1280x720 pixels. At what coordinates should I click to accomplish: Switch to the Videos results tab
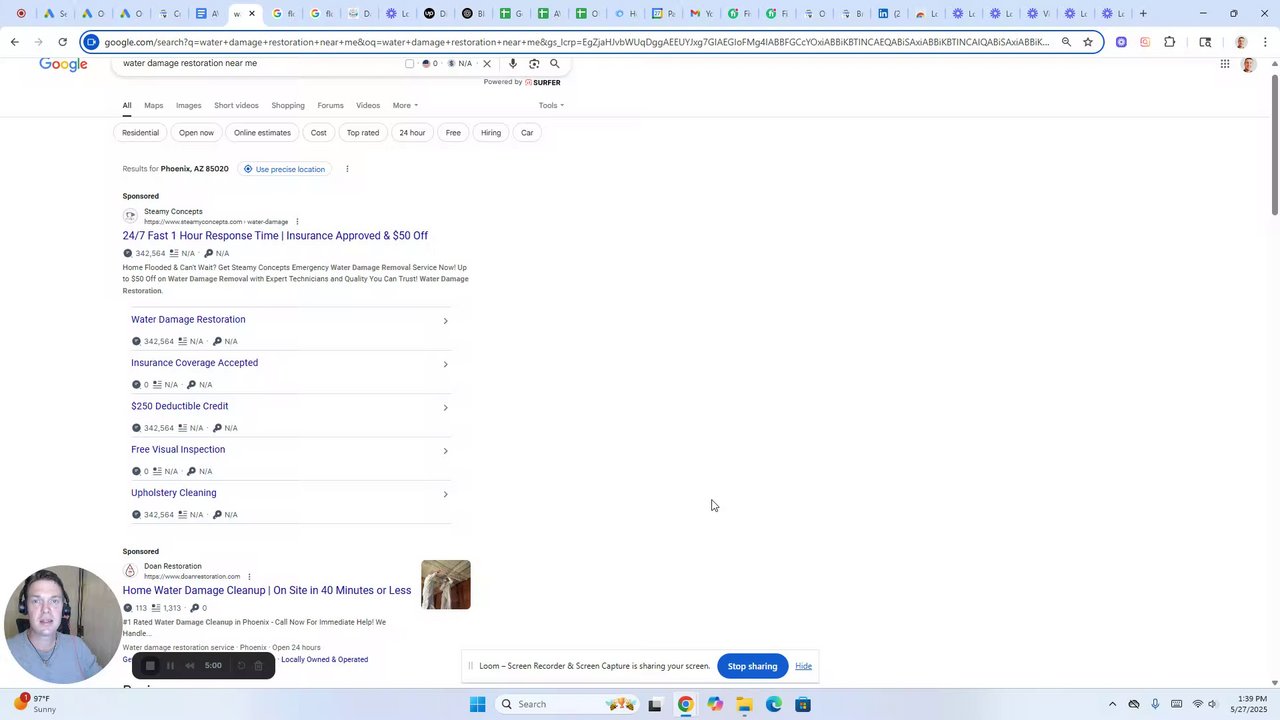368,105
